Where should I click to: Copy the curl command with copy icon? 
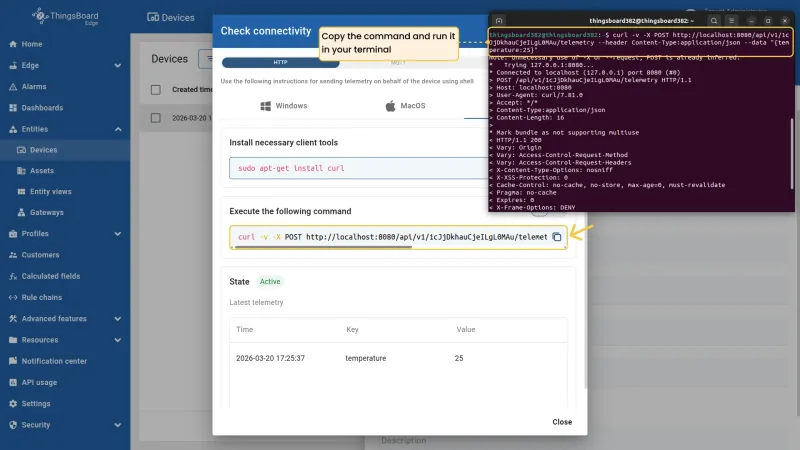557,237
